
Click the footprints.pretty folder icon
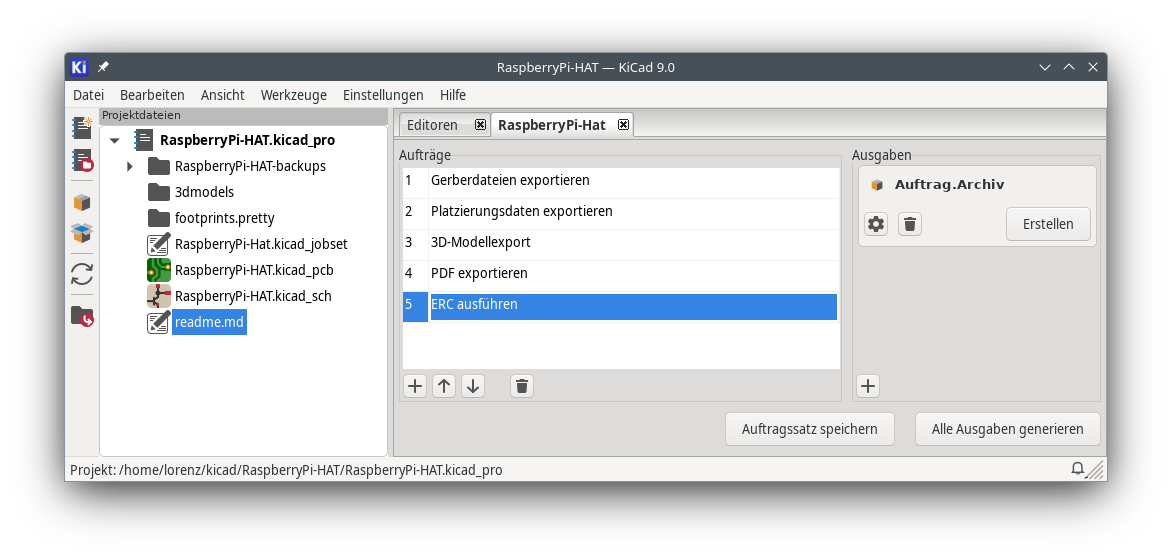(x=158, y=218)
